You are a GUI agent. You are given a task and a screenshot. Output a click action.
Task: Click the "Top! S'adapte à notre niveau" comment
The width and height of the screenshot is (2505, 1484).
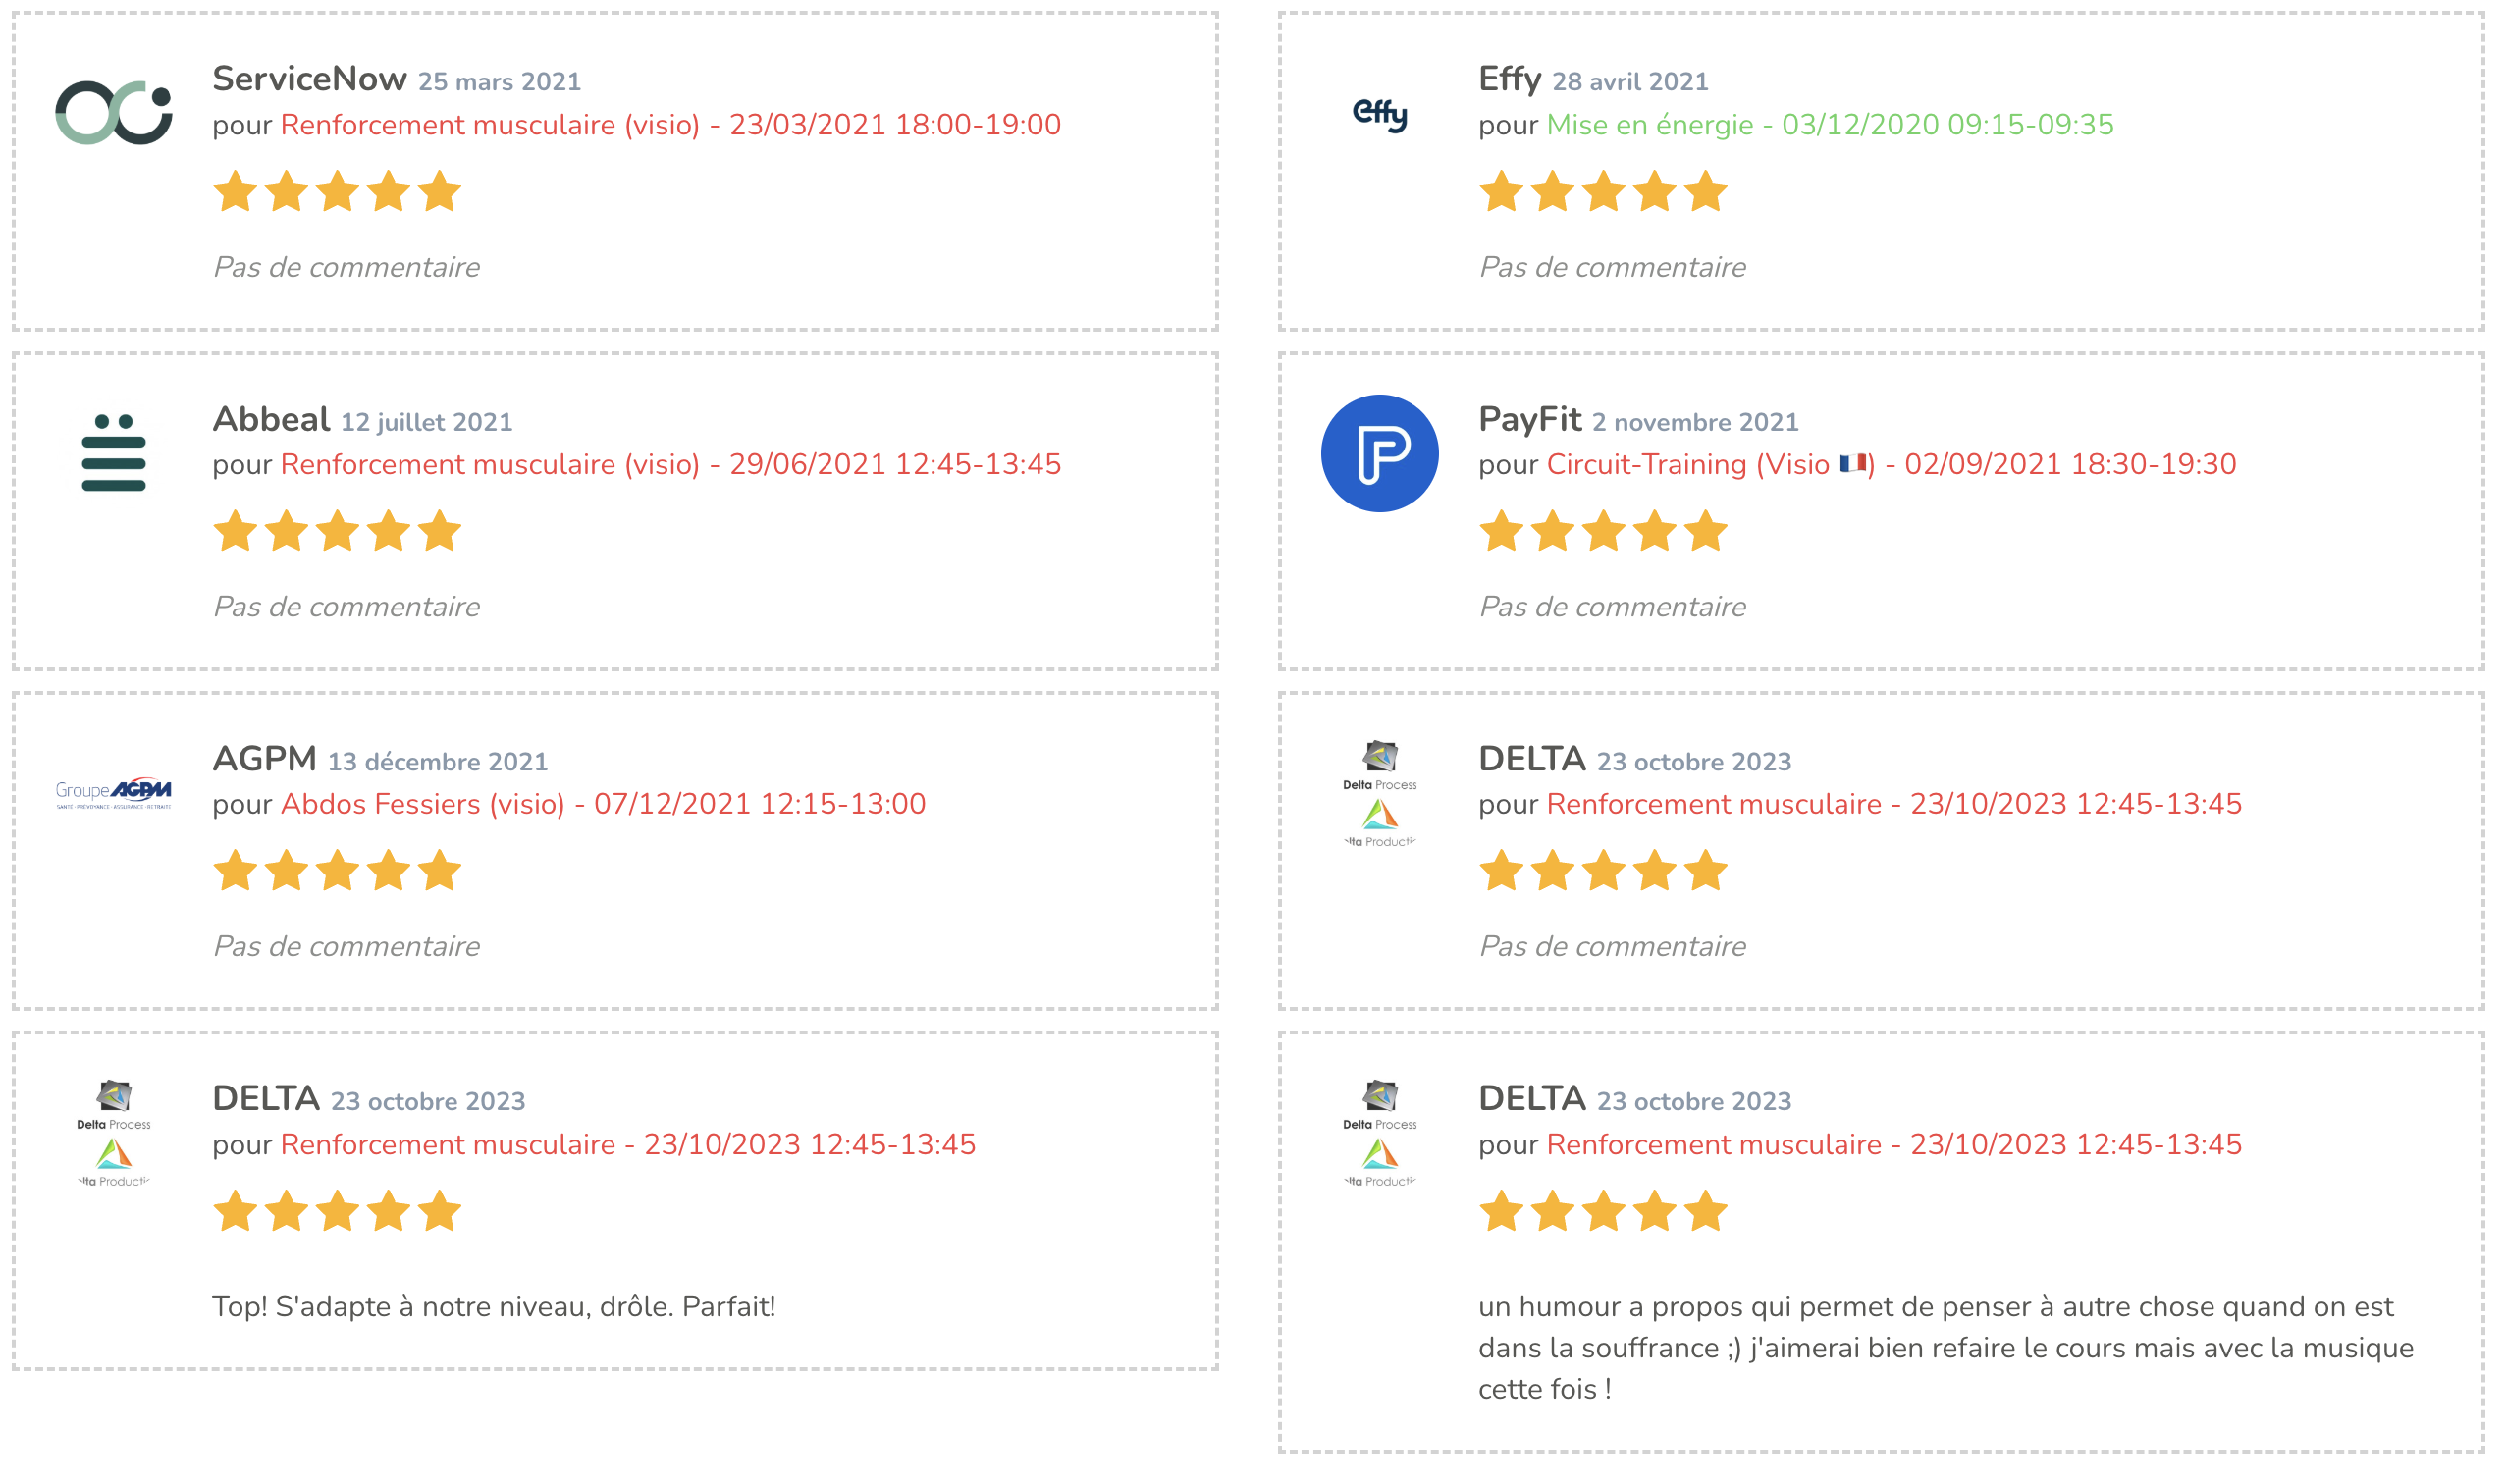494,1308
